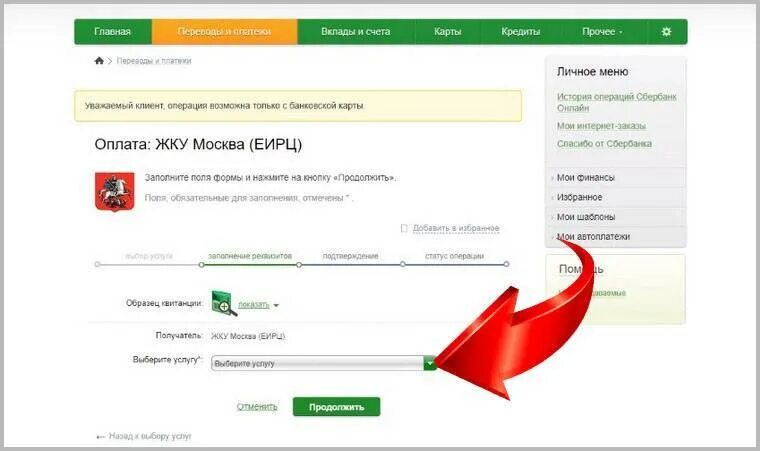Click the bank card warning notice text
The width and height of the screenshot is (760, 451).
point(224,106)
